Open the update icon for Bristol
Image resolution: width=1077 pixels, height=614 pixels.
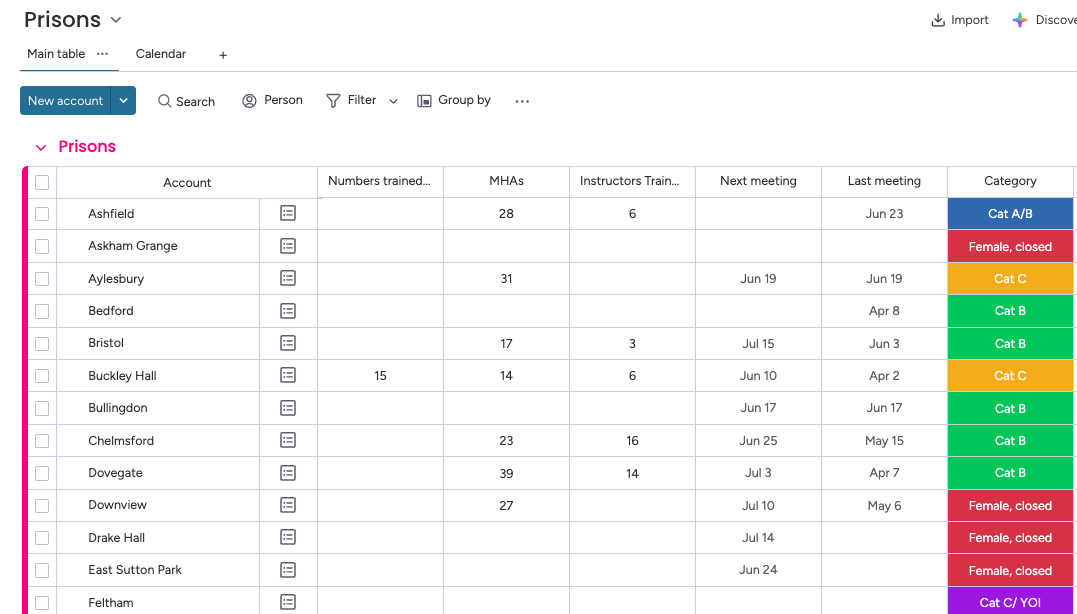tap(288, 343)
